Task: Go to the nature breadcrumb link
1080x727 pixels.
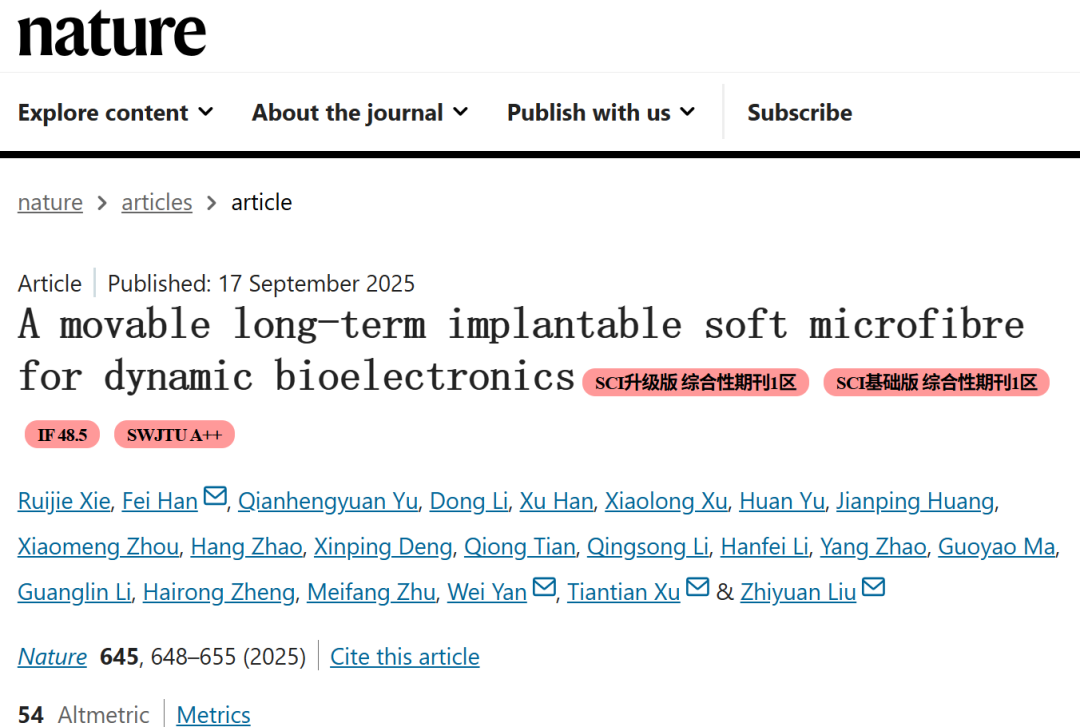Action: coord(50,202)
